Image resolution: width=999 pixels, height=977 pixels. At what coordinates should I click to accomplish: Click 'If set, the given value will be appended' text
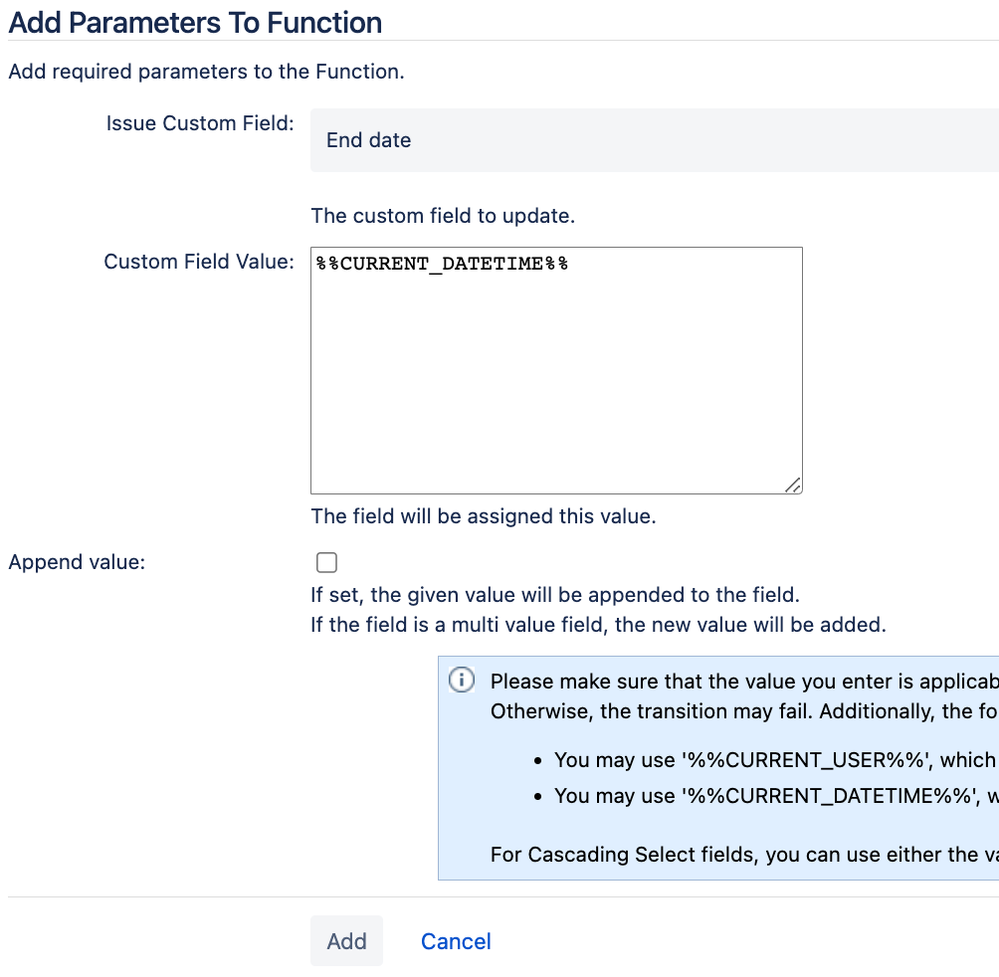point(555,595)
